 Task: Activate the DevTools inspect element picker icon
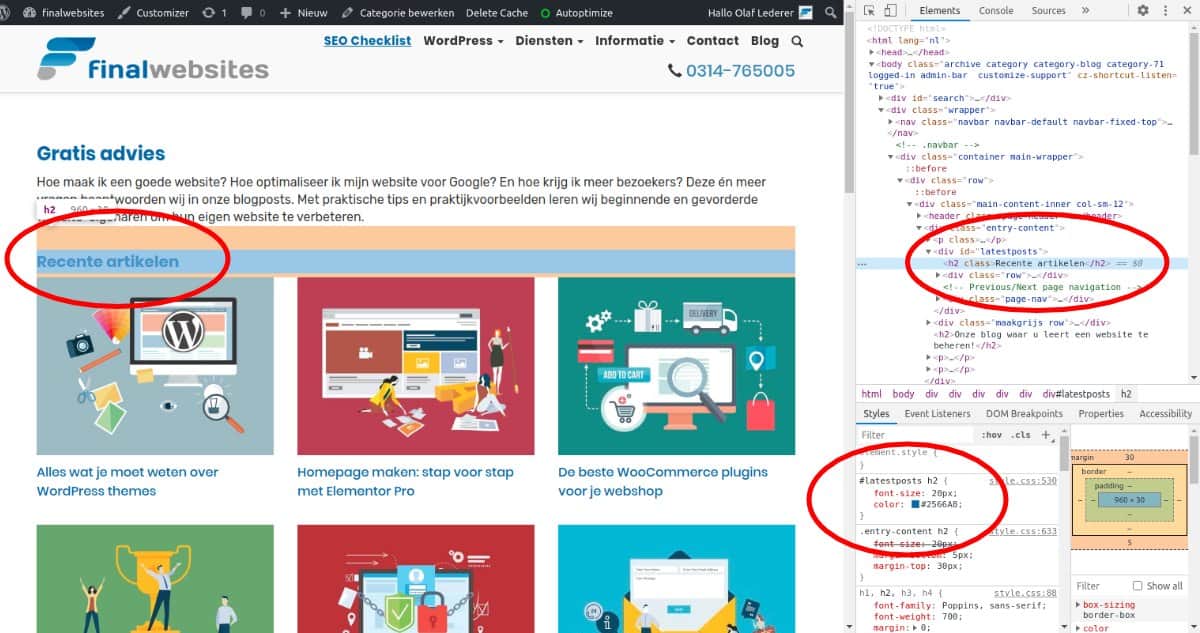868,11
